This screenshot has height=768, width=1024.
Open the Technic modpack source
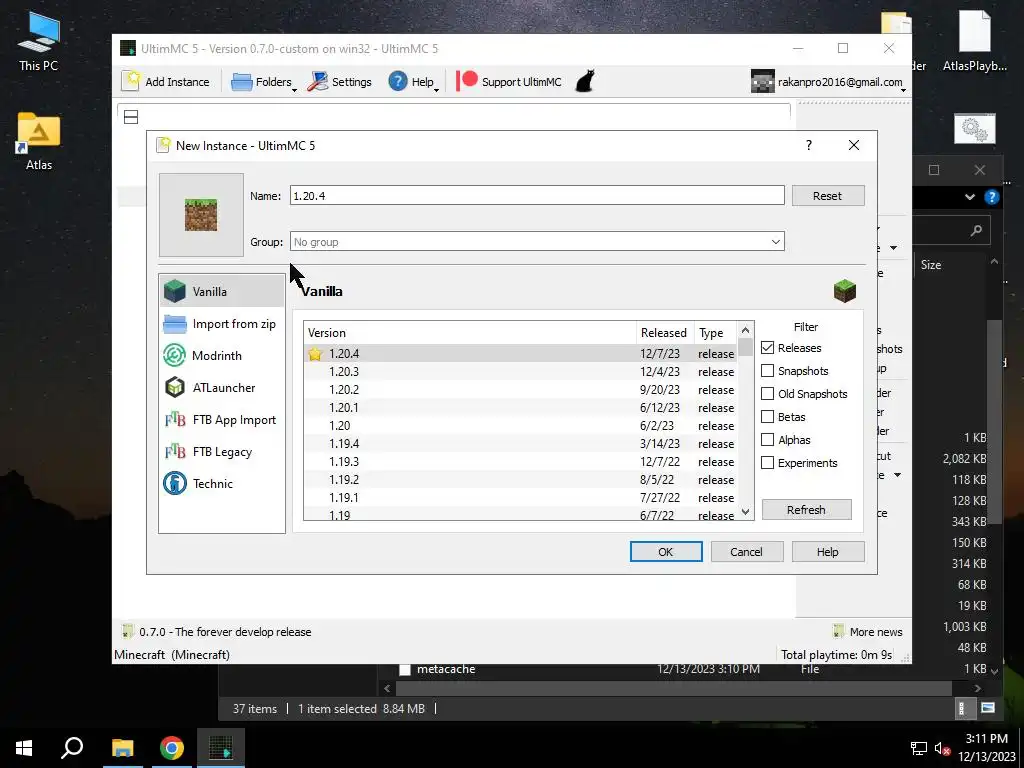point(221,484)
